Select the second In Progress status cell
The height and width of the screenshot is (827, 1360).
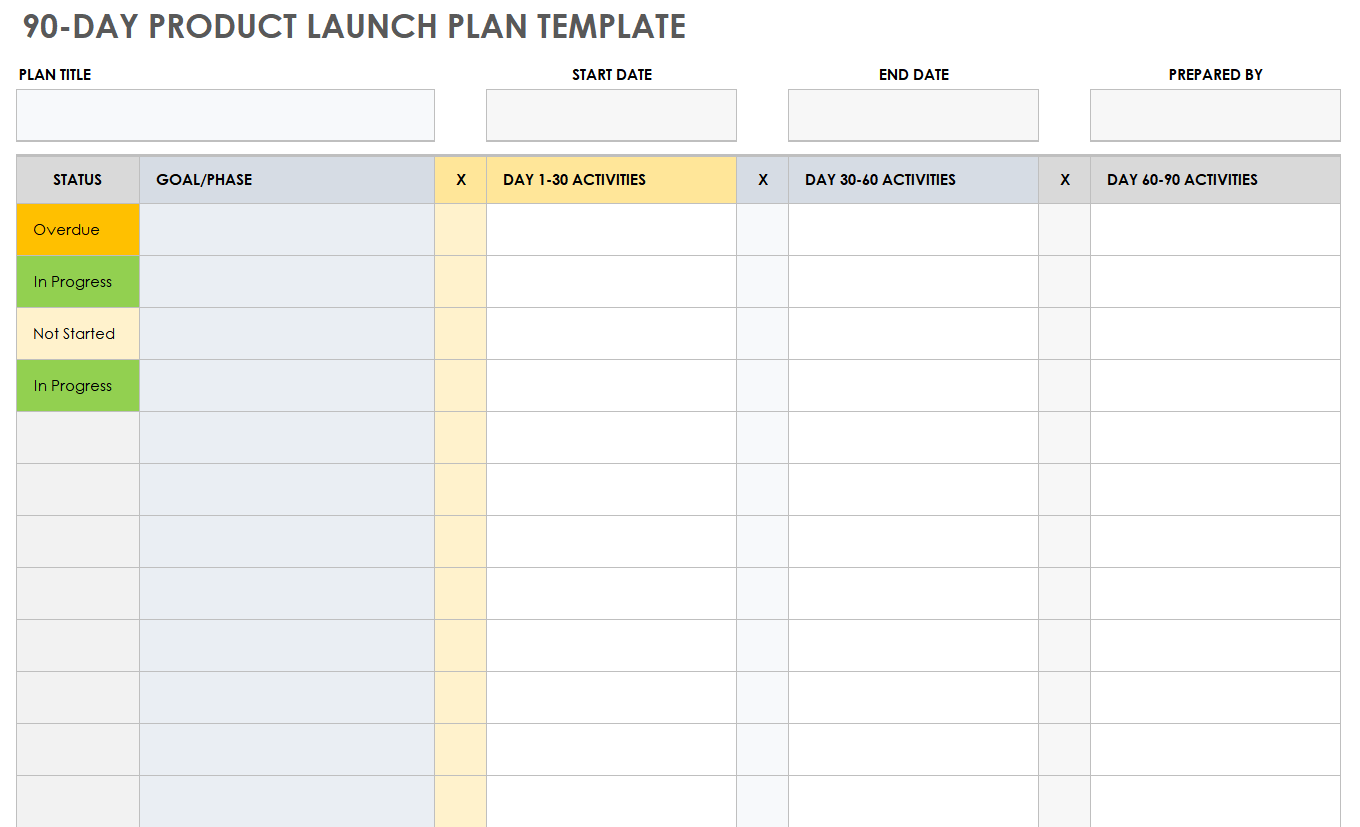coord(78,386)
